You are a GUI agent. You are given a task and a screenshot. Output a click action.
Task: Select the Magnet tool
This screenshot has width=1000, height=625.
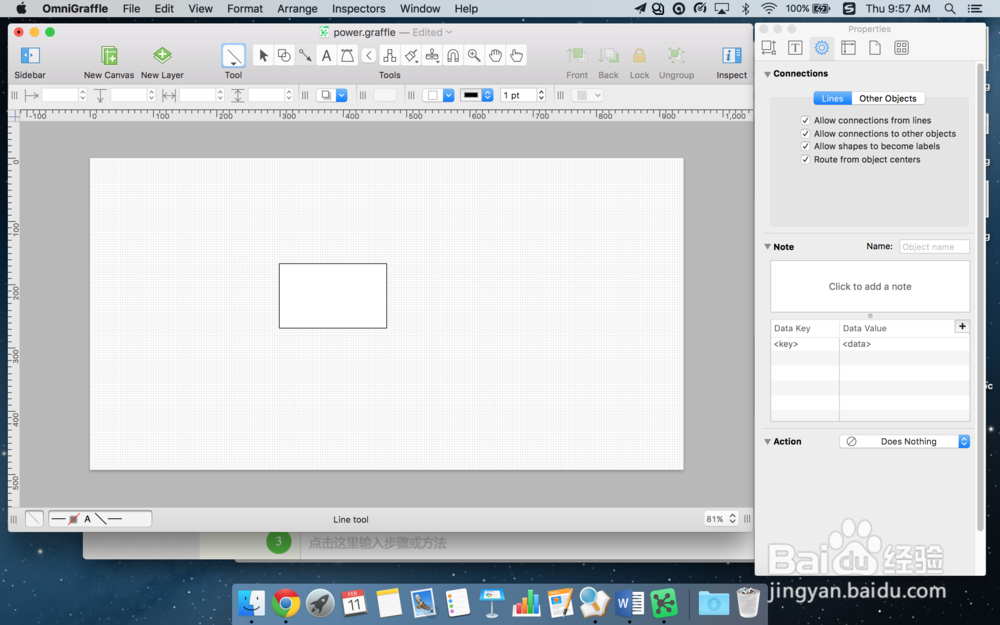click(x=453, y=56)
